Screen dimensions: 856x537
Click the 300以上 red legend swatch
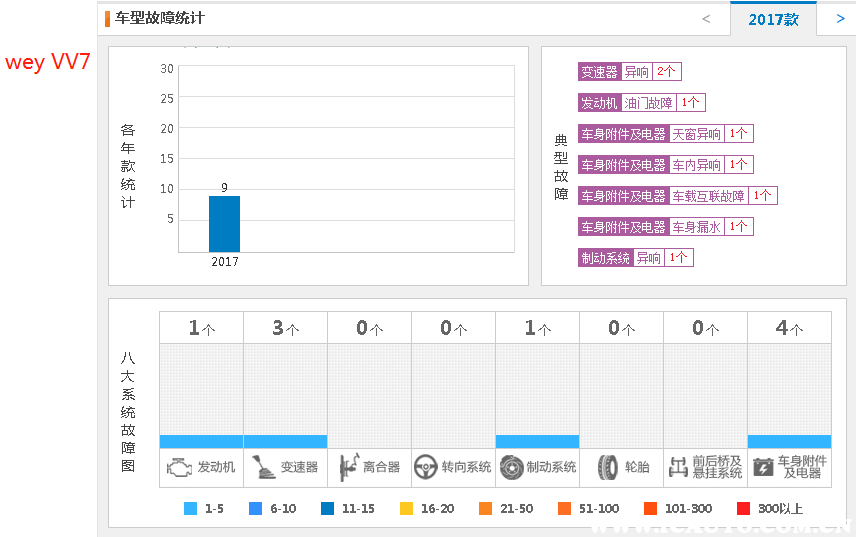743,509
